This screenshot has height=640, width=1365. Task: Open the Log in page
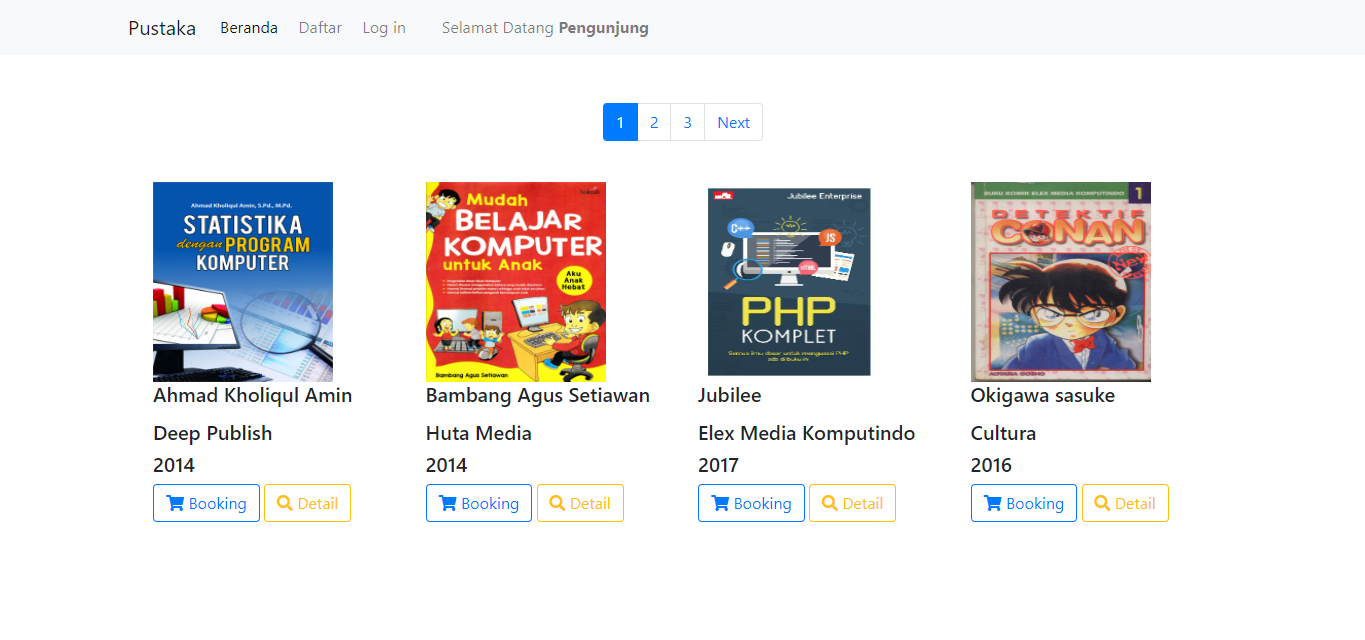(384, 28)
